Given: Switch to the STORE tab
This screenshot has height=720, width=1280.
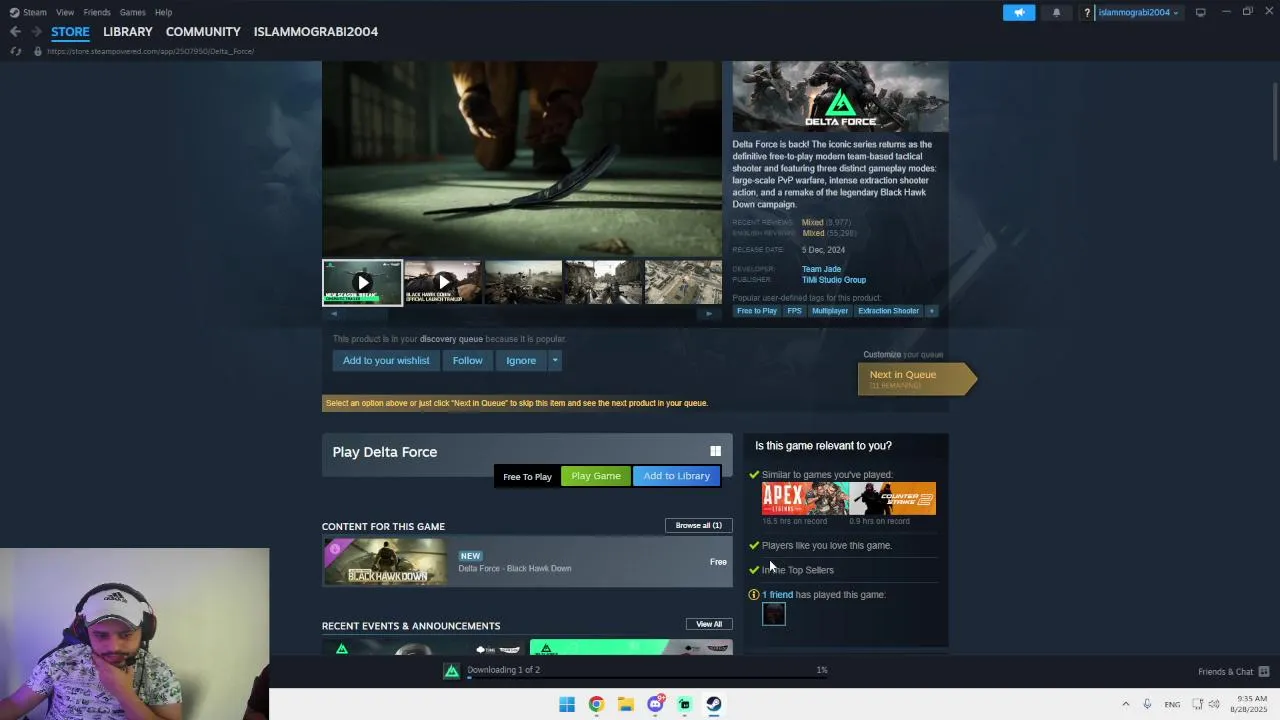Looking at the screenshot, I should pyautogui.click(x=70, y=31).
